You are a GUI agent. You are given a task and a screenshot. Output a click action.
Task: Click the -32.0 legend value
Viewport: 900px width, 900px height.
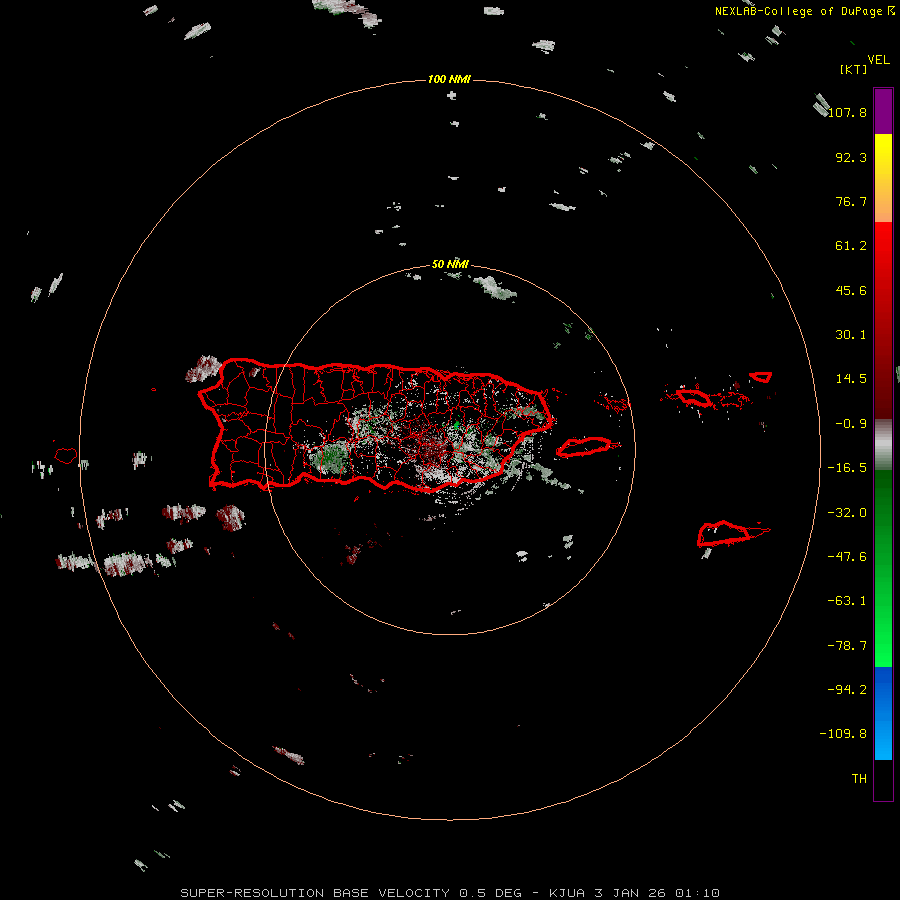[x=847, y=513]
